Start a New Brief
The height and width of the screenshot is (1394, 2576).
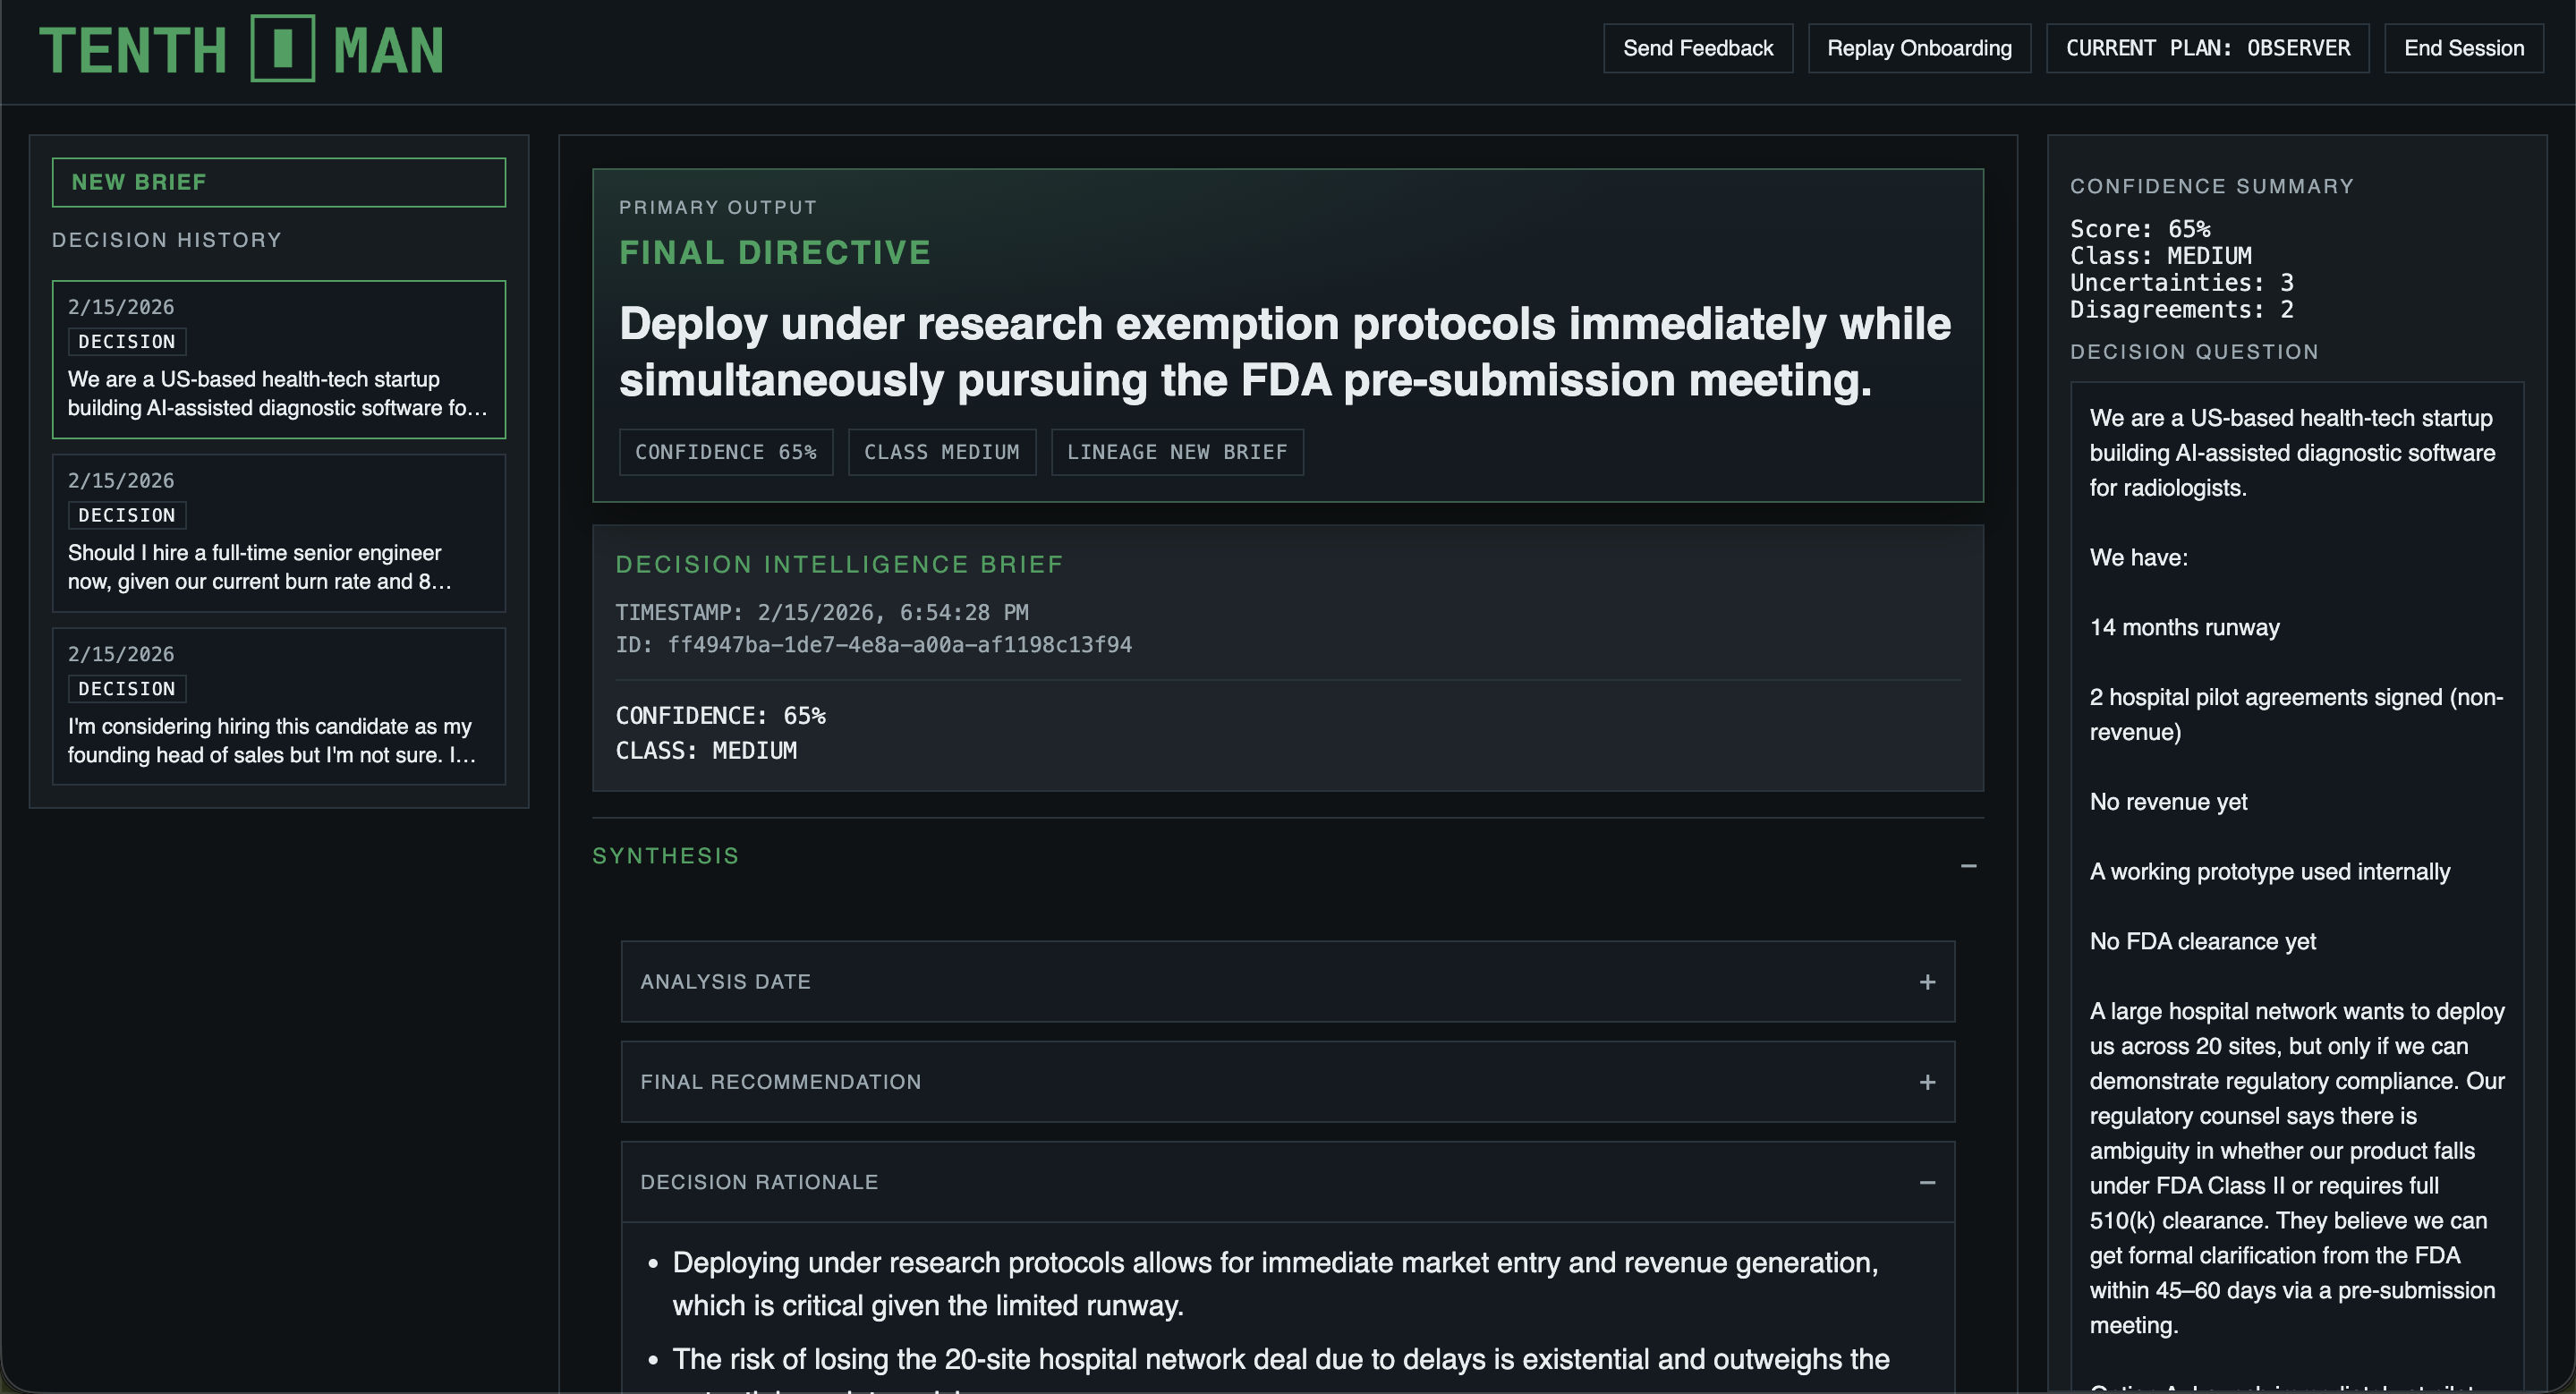(279, 182)
